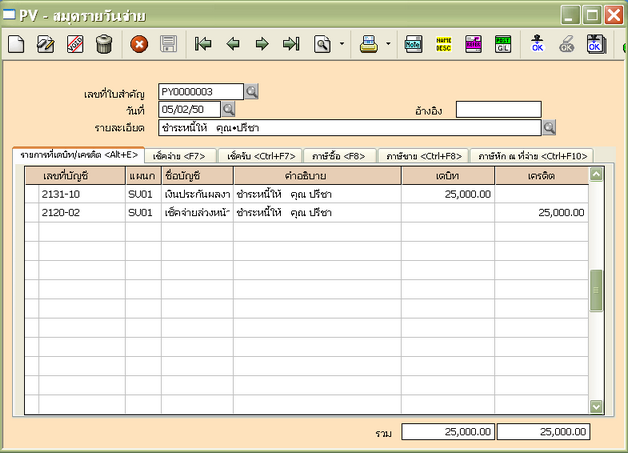Image resolution: width=628 pixels, height=453 pixels.
Task: Go to next record green arrow
Action: tap(262, 44)
